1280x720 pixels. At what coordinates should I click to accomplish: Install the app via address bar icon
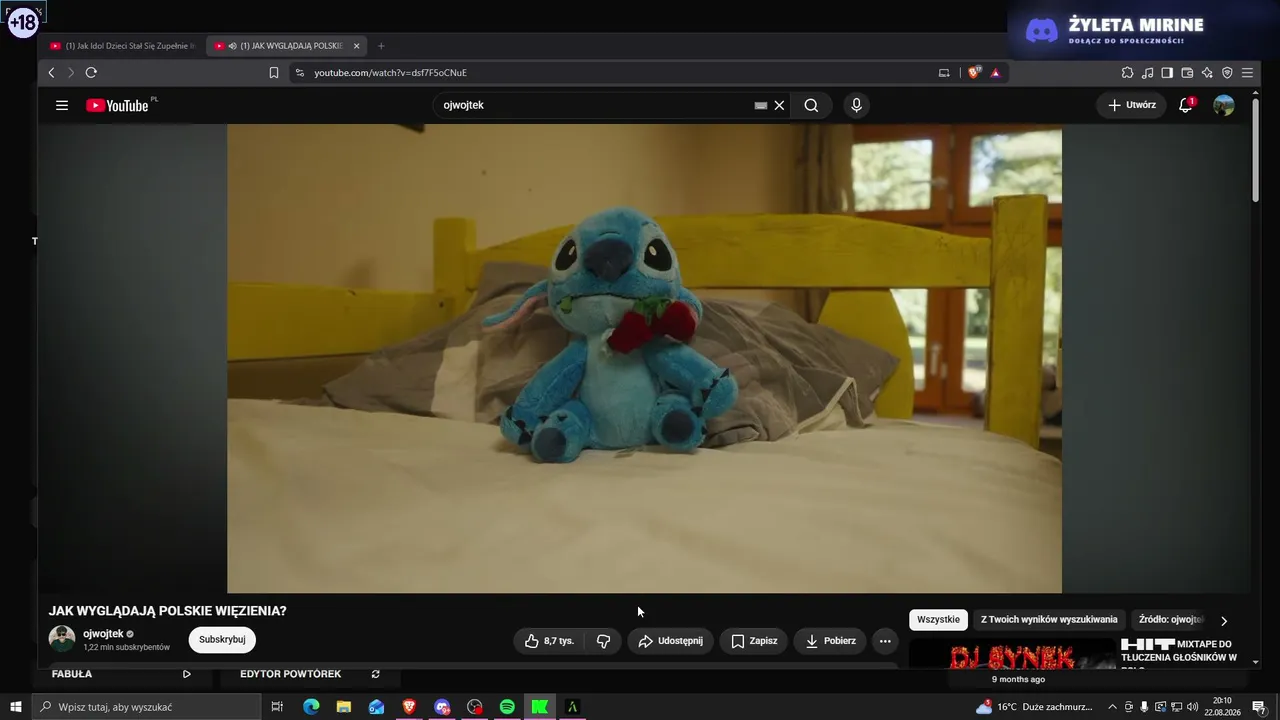point(944,72)
